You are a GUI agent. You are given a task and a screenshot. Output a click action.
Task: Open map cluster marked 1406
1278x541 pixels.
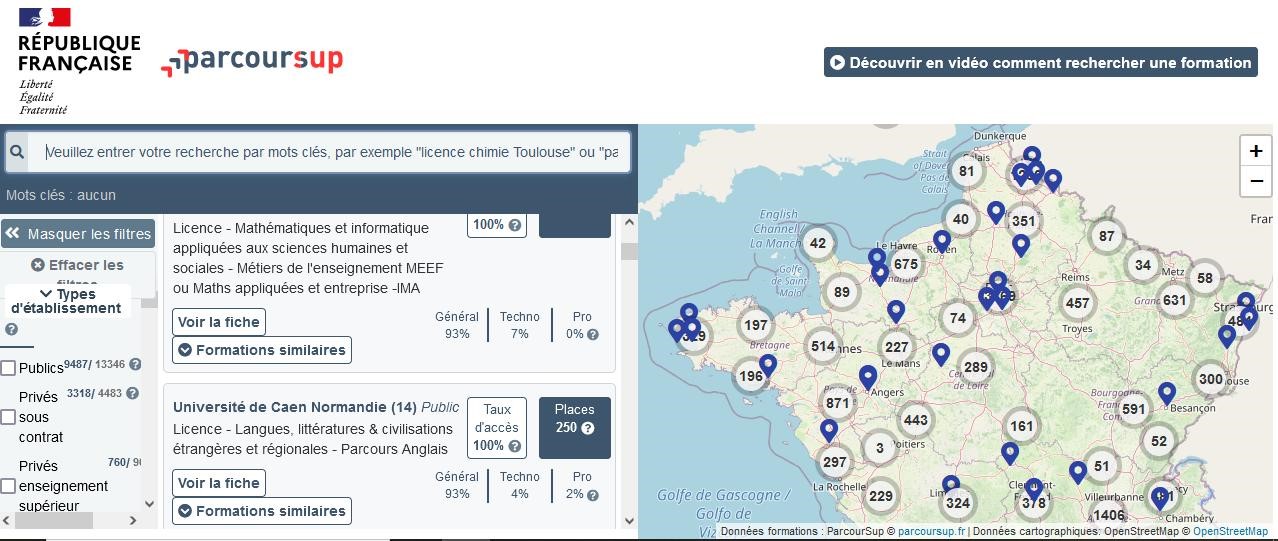click(x=1108, y=515)
